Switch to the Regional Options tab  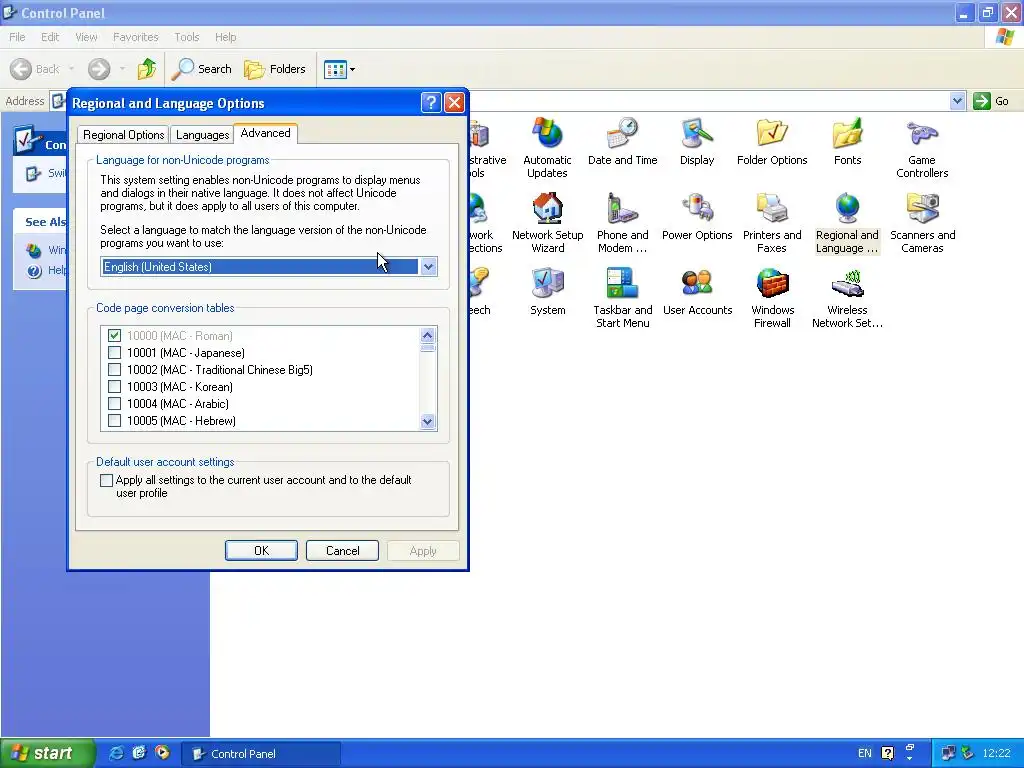[x=123, y=135]
